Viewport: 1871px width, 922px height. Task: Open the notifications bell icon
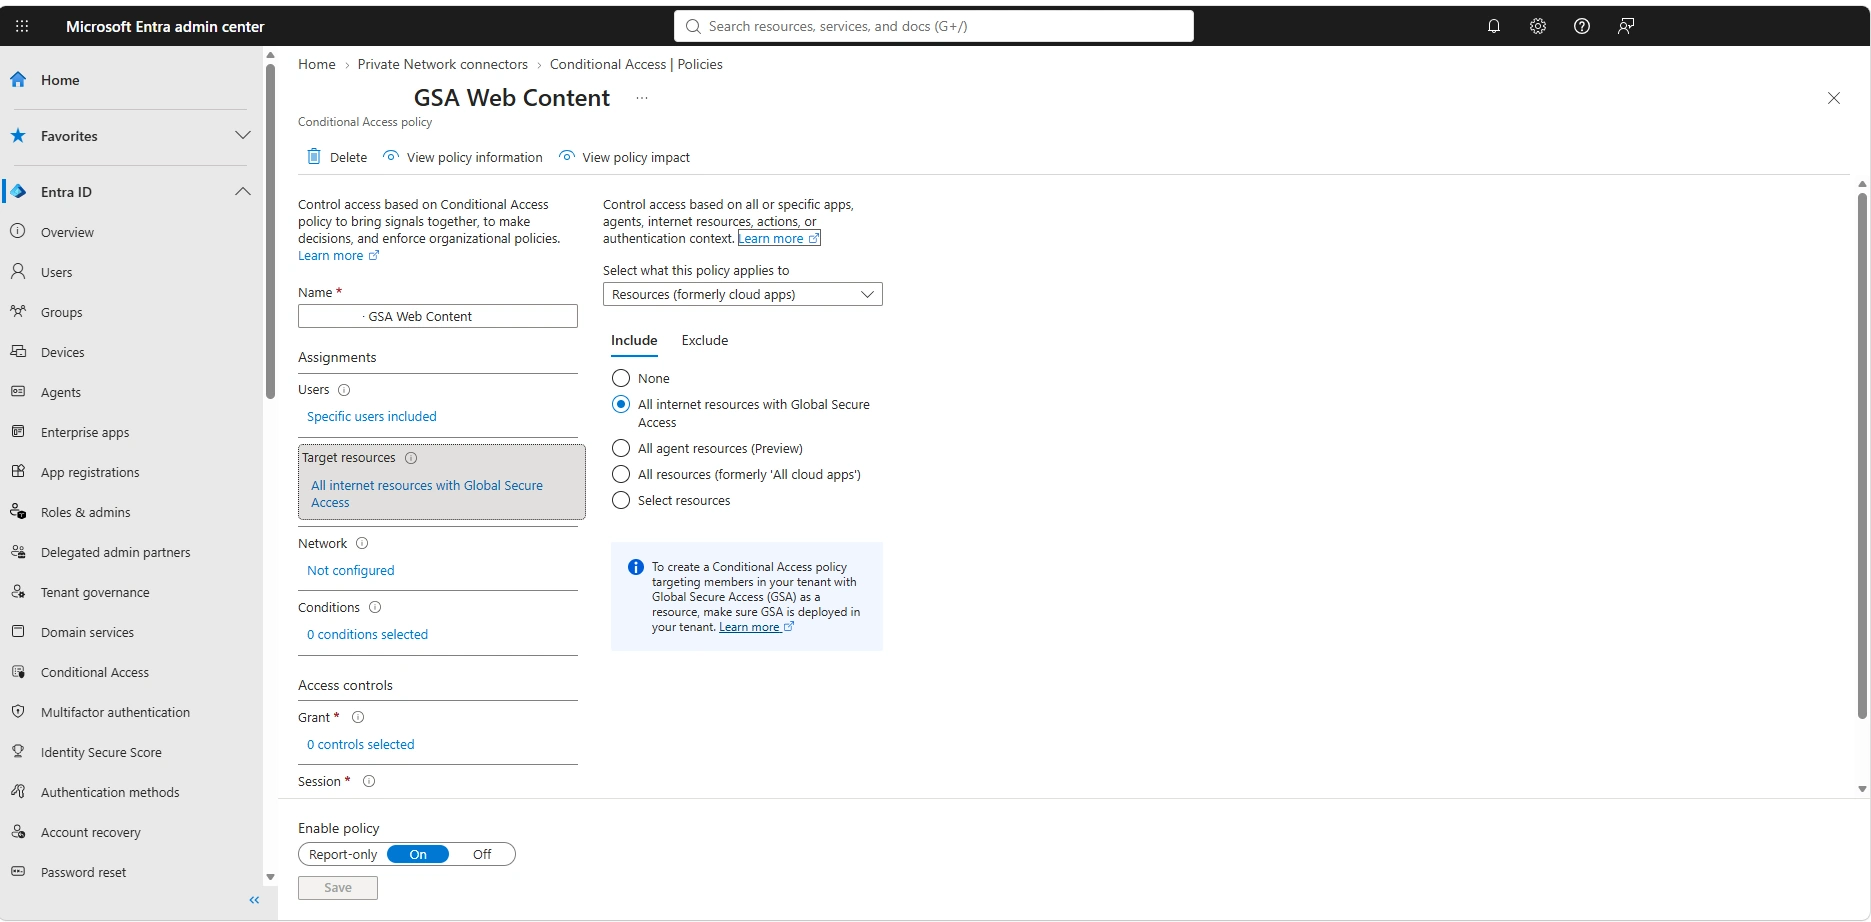1494,26
